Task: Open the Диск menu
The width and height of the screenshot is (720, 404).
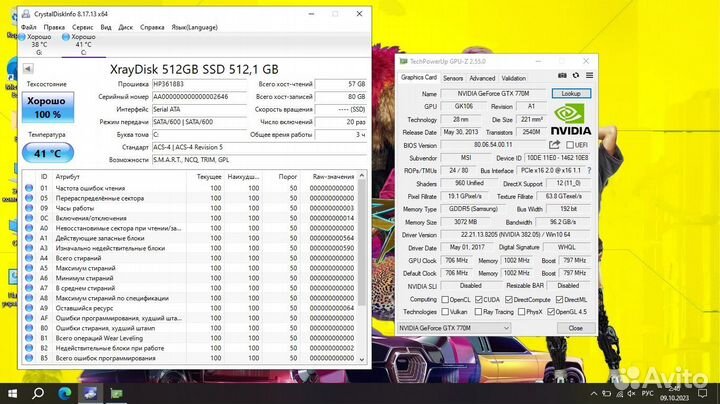Action: pyautogui.click(x=125, y=27)
